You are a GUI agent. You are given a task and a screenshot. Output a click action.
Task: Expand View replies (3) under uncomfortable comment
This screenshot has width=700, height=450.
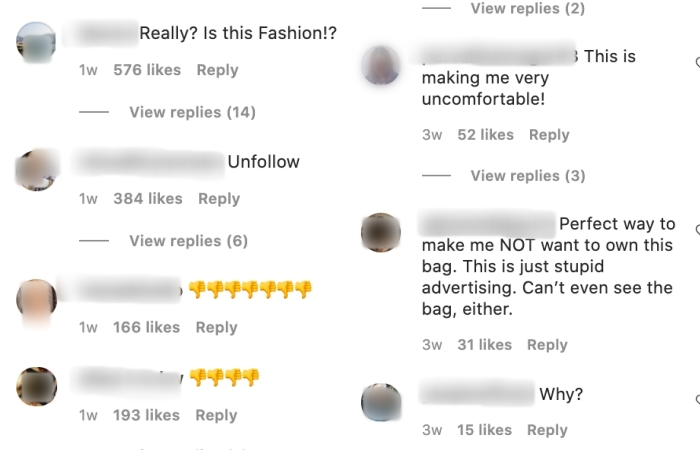point(528,176)
